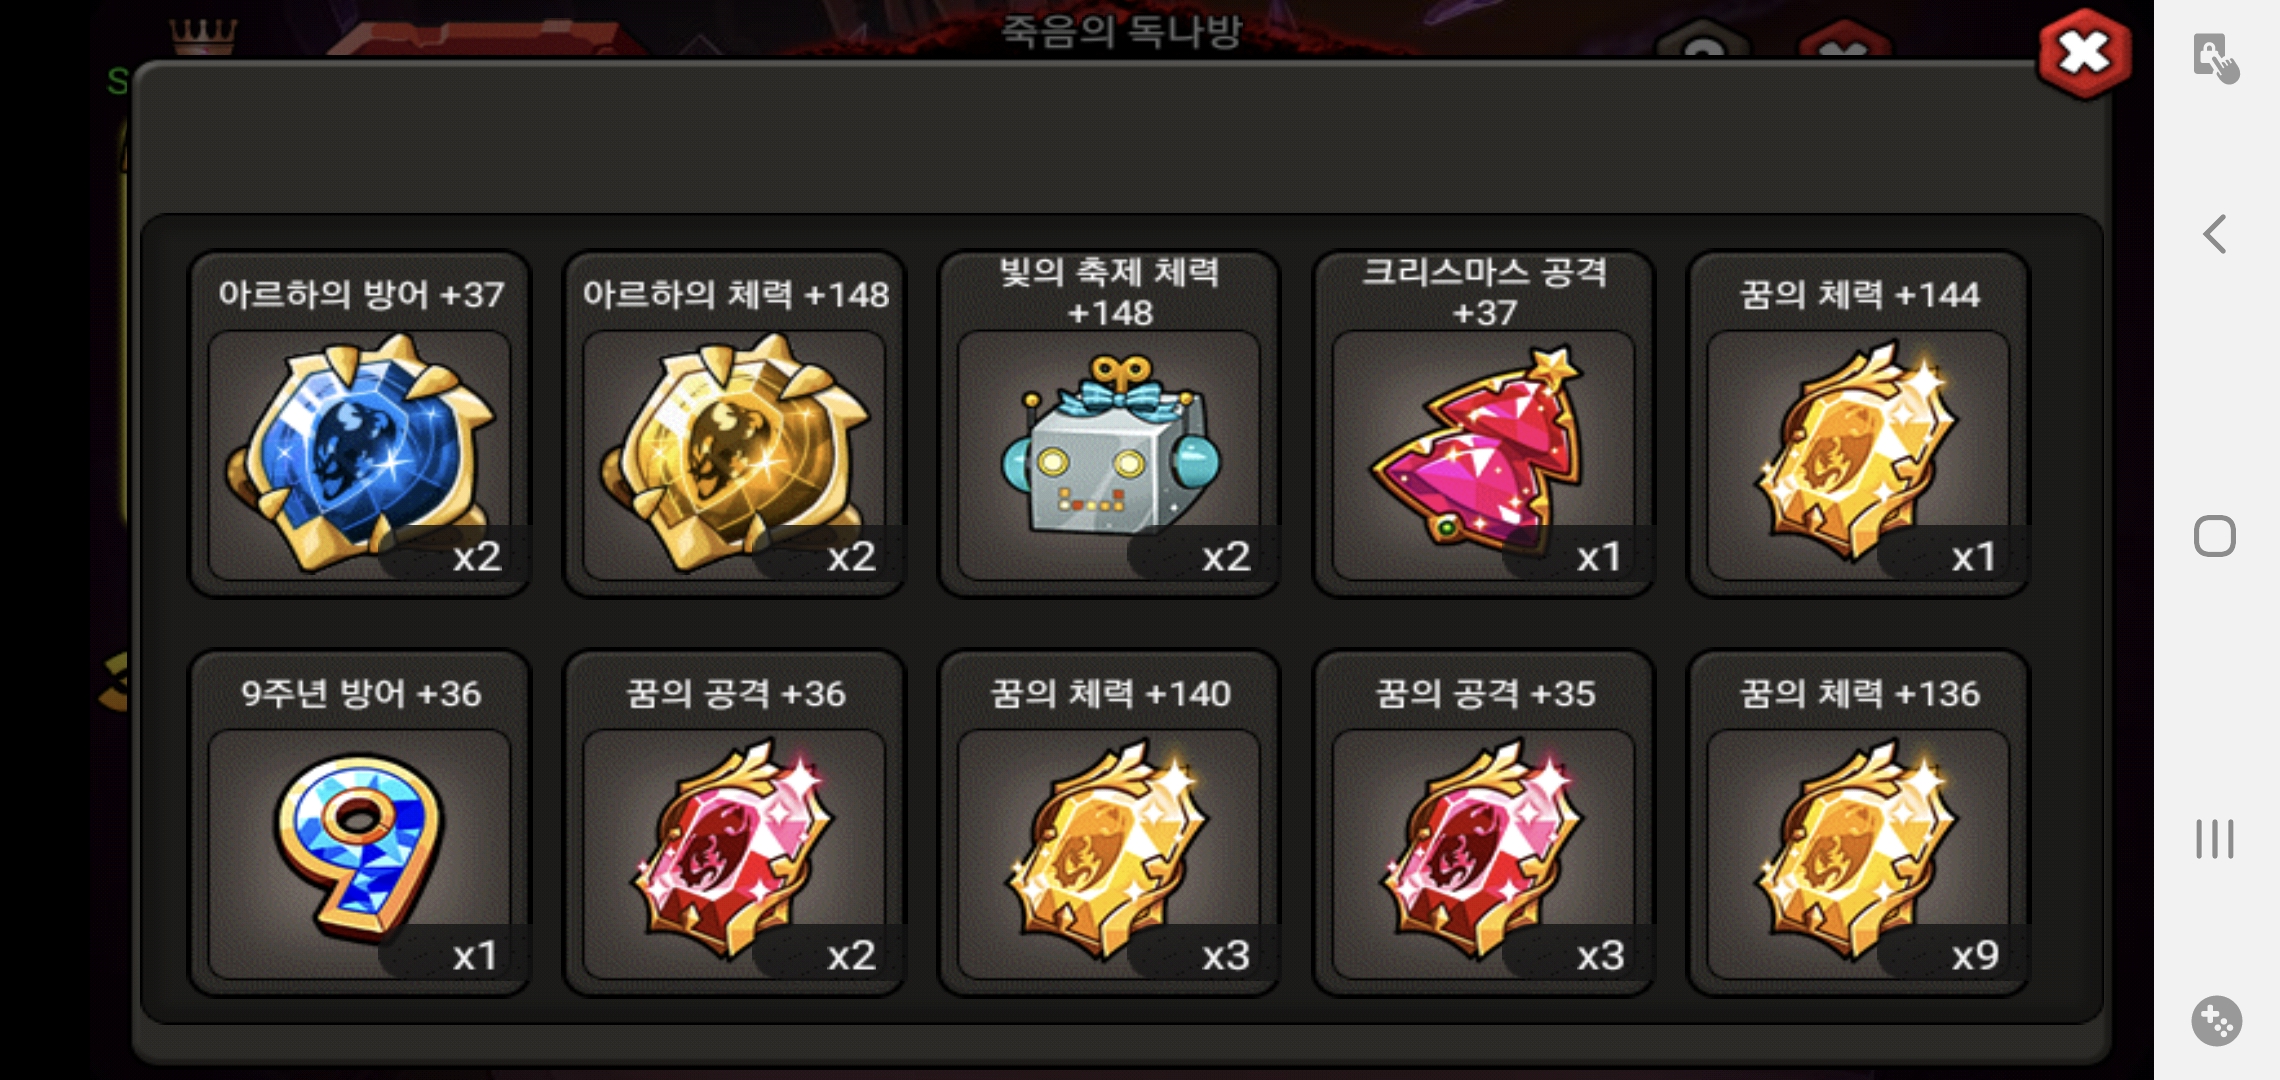This screenshot has height=1080, width=2280.
Task: Tap the 꿈의 체력 +136 gem with x9
Action: pos(1858,854)
